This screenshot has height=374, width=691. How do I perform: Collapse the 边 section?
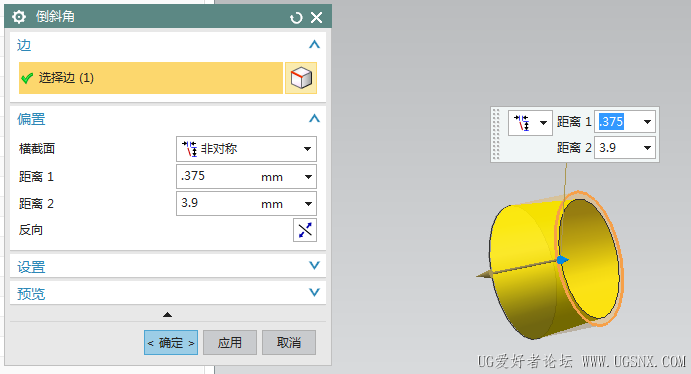[314, 44]
